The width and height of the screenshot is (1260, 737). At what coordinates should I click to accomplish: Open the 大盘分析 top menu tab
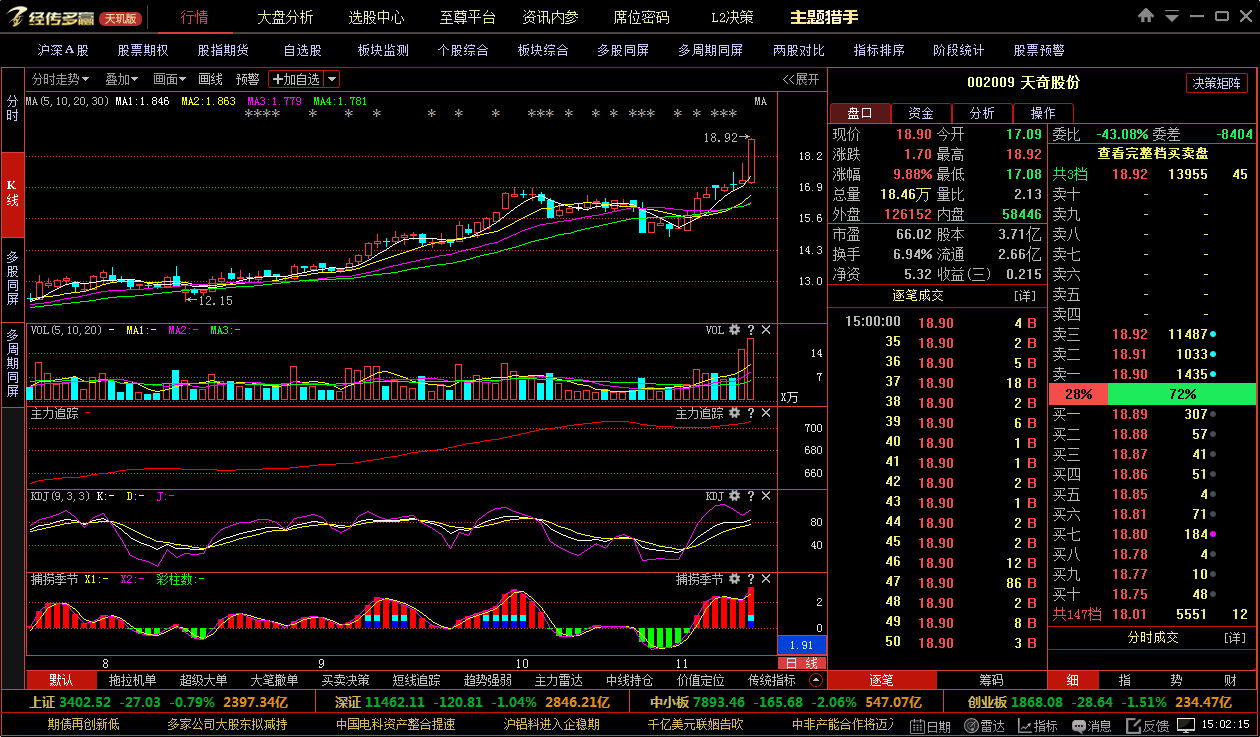pyautogui.click(x=285, y=17)
